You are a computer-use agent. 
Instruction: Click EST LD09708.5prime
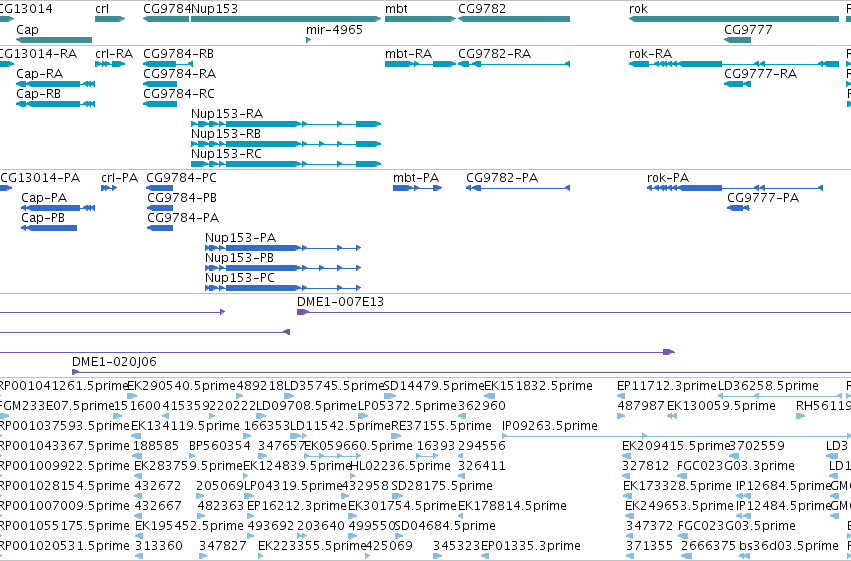[x=307, y=406]
